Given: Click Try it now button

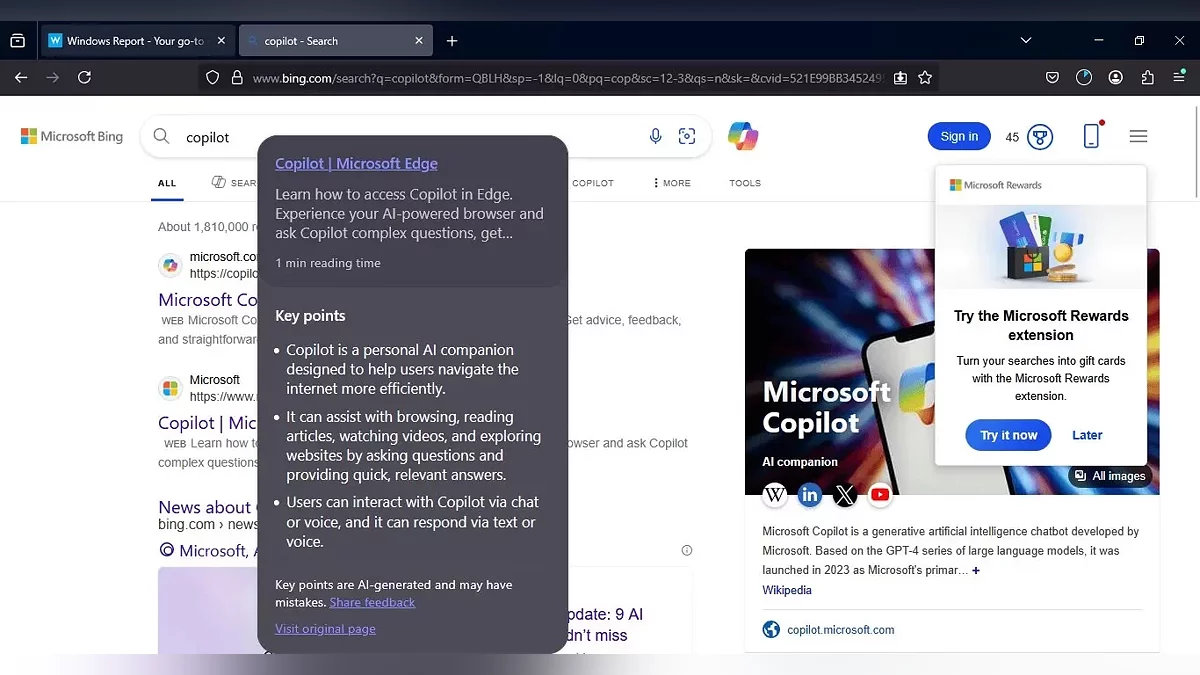Looking at the screenshot, I should (1008, 435).
